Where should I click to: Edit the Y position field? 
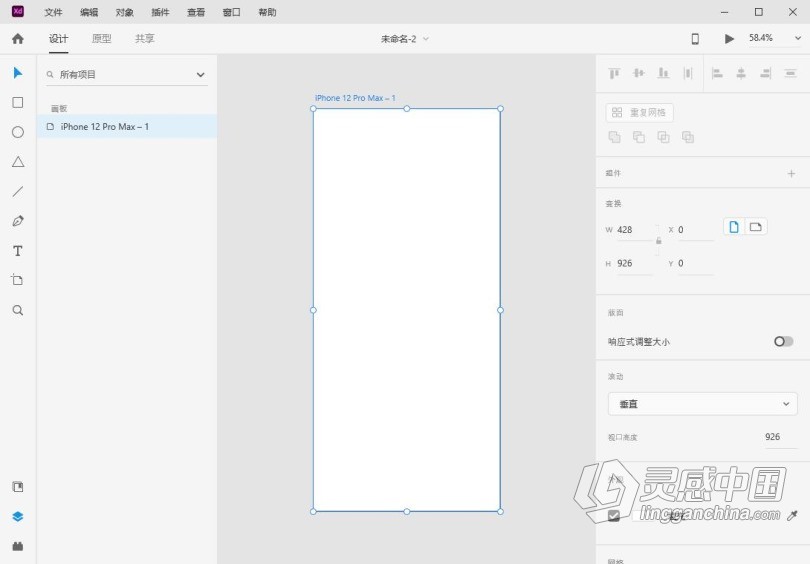click(x=696, y=263)
